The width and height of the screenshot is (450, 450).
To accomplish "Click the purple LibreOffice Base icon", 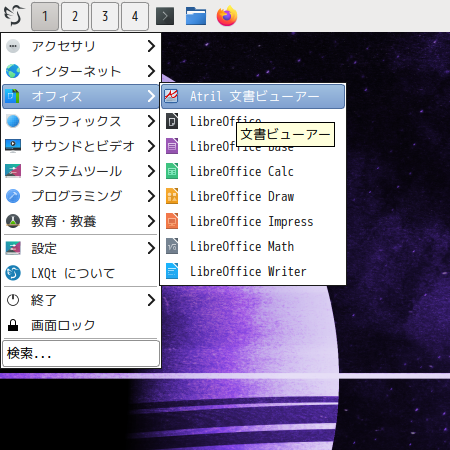I will (x=172, y=146).
